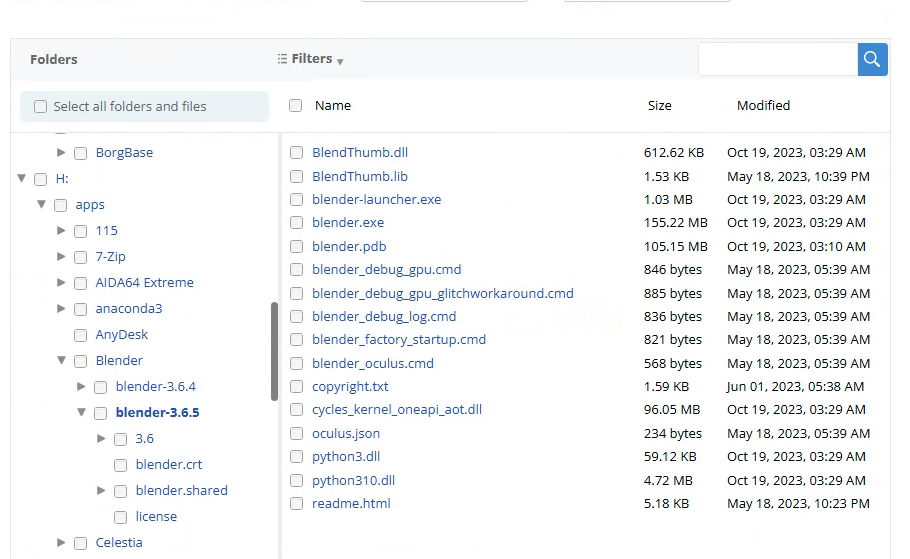Expand the 7-Zip folder node
Viewport: 910px width, 559px height.
(x=61, y=257)
